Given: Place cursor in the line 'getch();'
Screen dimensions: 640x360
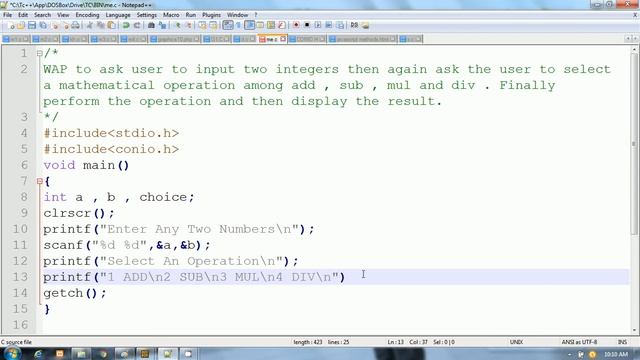Looking at the screenshot, I should pos(75,293).
